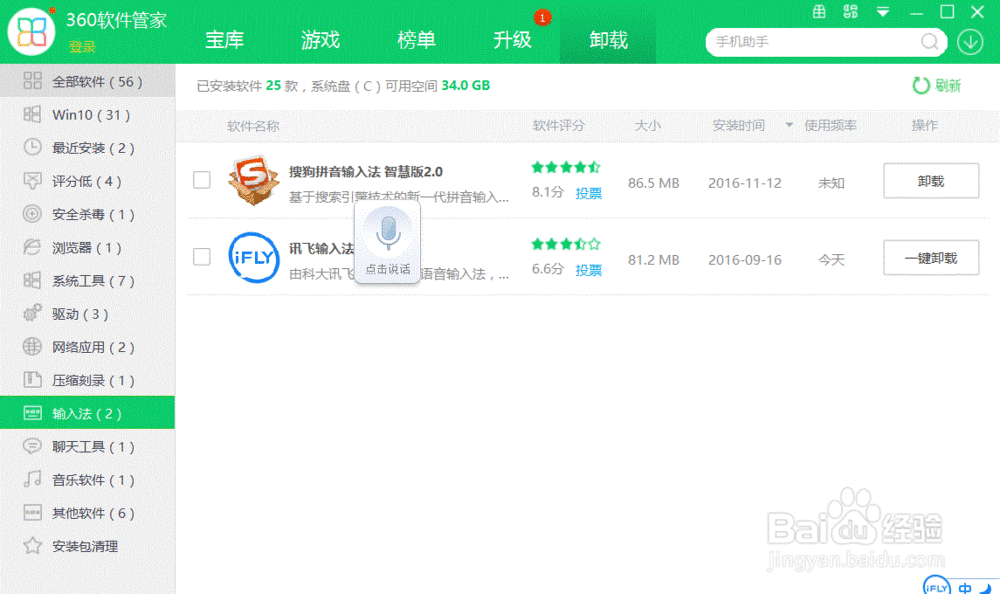Image resolution: width=1000 pixels, height=594 pixels.
Task: Click the 聊天工具 chat bubble icon
Action: tap(32, 446)
